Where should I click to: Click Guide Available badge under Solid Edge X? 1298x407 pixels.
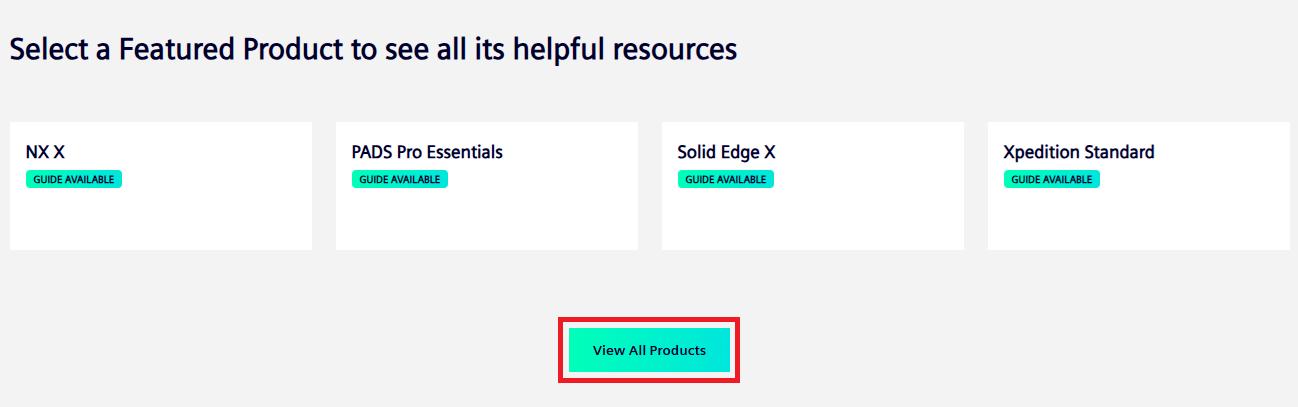726,180
